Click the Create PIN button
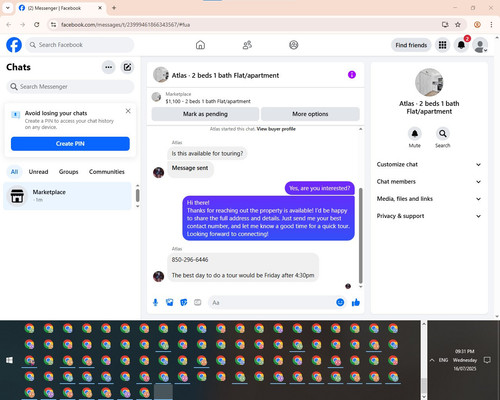This screenshot has width=500, height=400. (x=70, y=144)
